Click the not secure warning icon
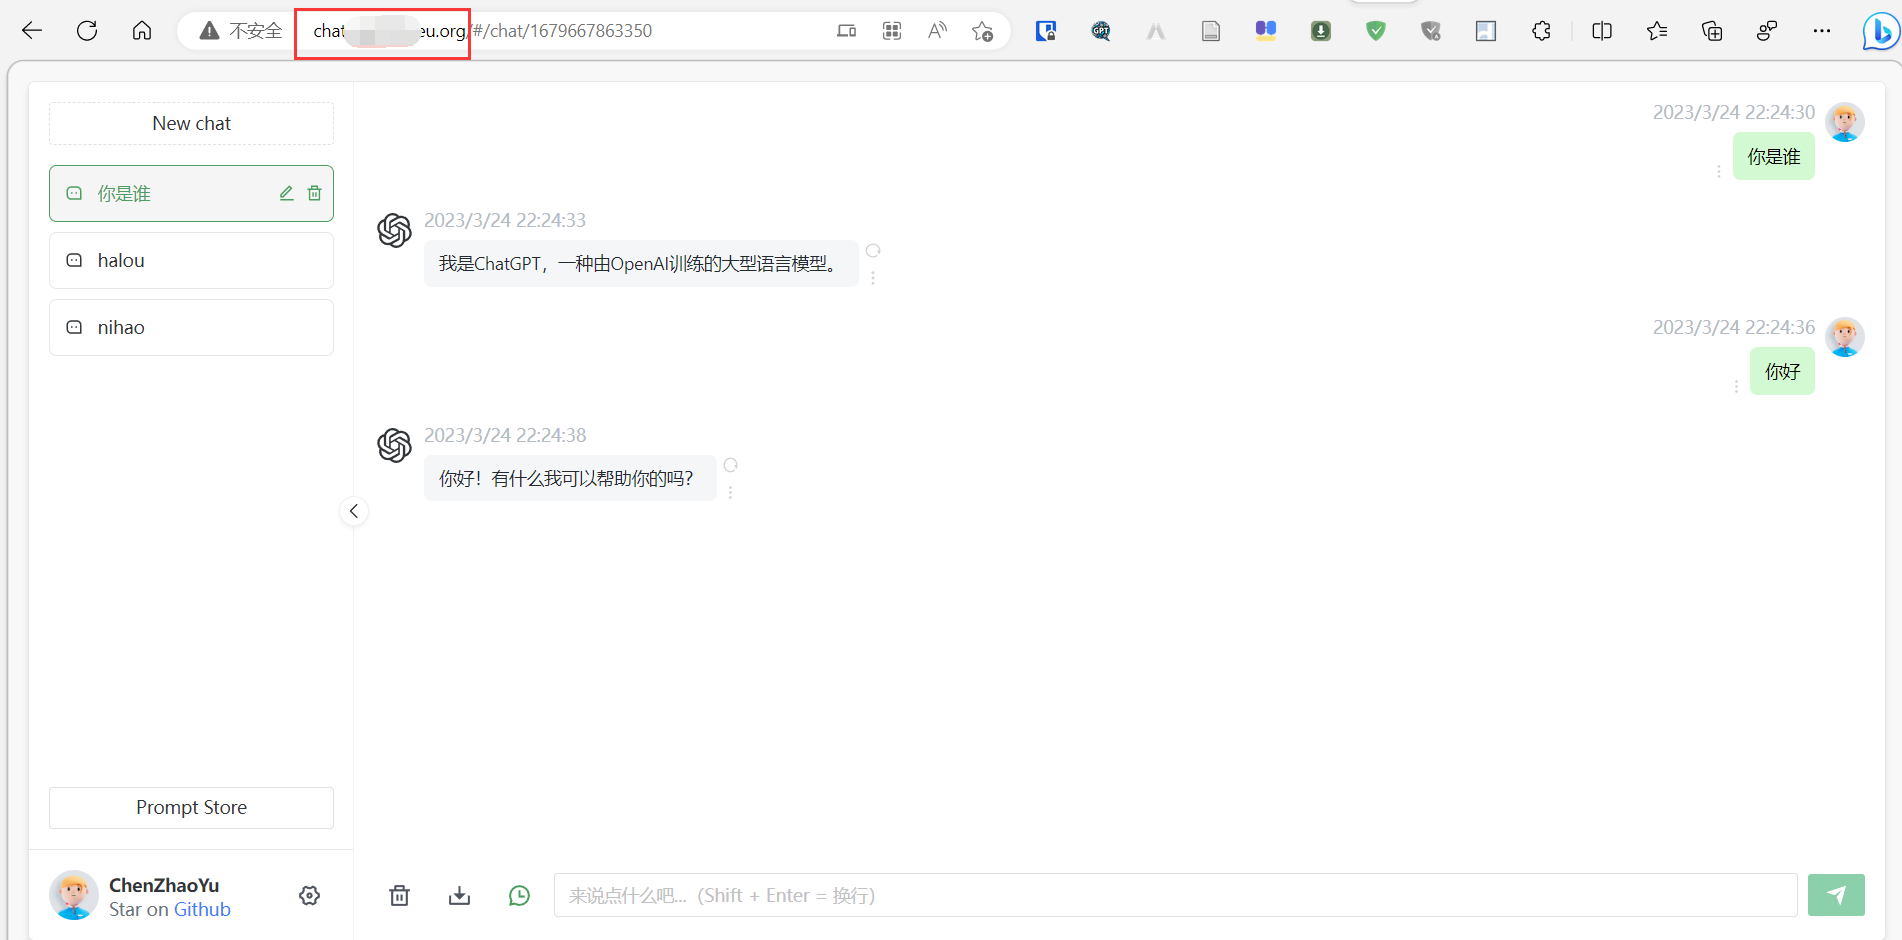Screen dimensions: 1902x940 click(209, 31)
